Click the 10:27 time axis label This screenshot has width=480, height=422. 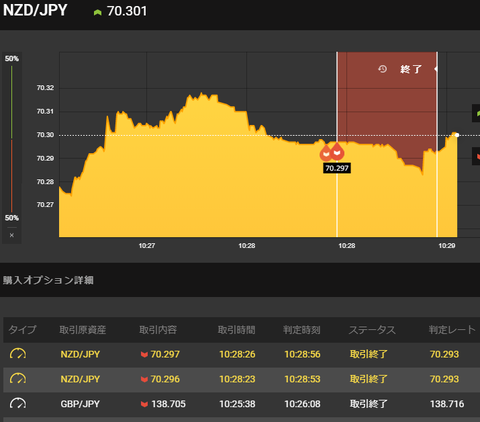[147, 246]
